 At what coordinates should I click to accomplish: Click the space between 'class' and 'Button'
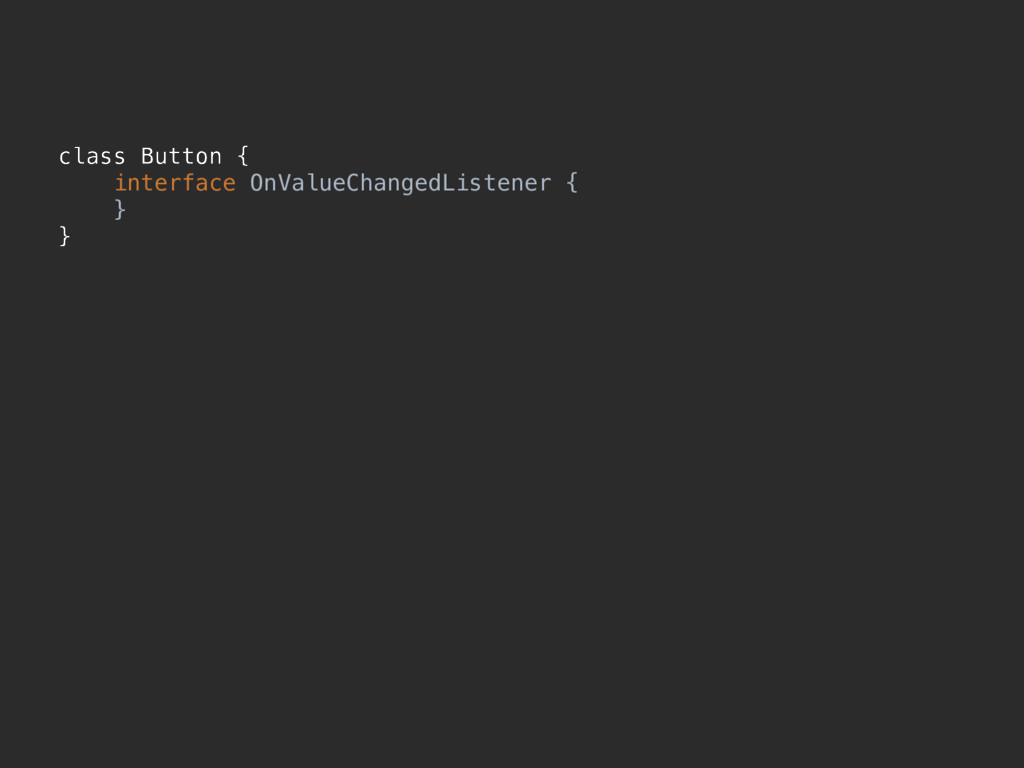point(133,156)
